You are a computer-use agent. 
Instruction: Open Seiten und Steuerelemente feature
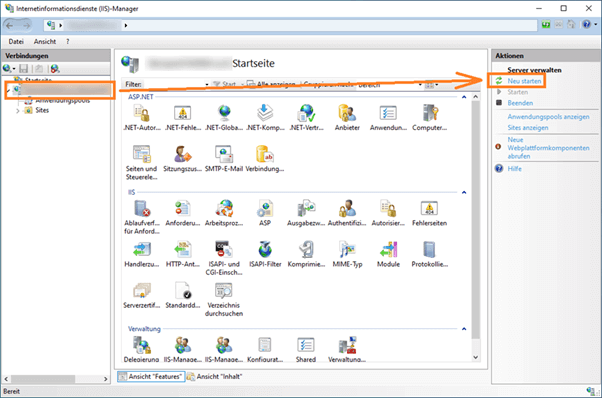tap(142, 163)
